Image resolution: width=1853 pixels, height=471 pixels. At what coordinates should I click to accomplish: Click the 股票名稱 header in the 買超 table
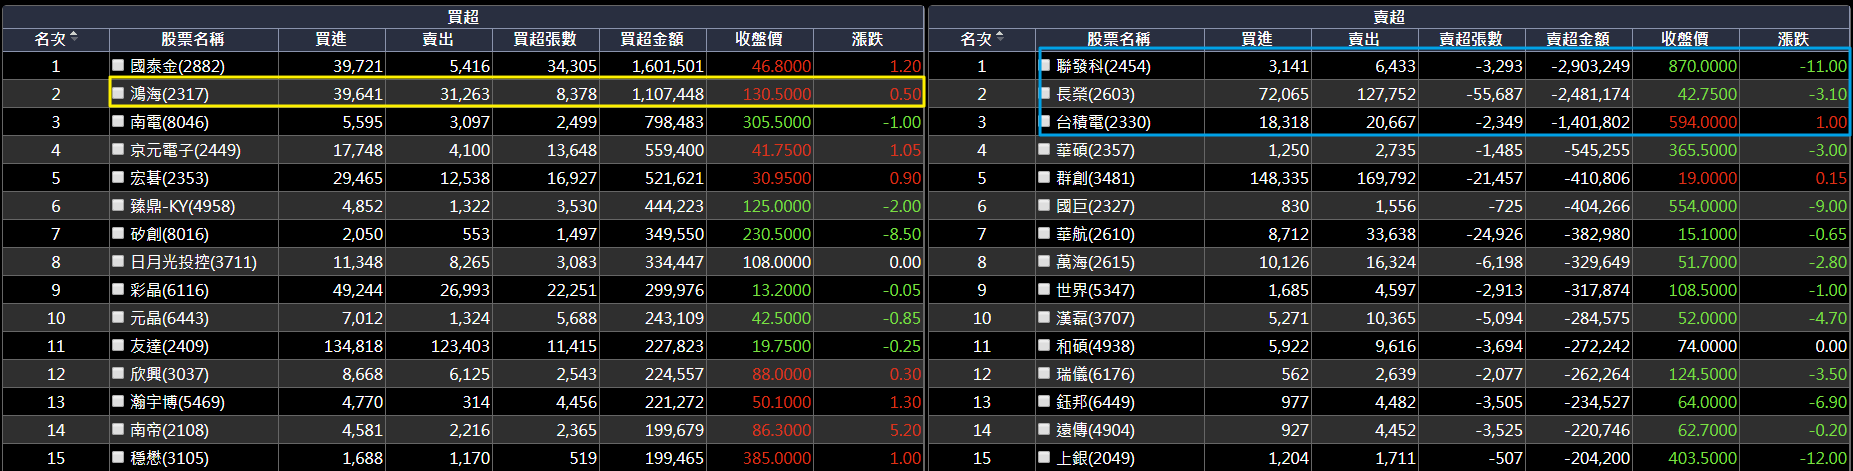(193, 39)
